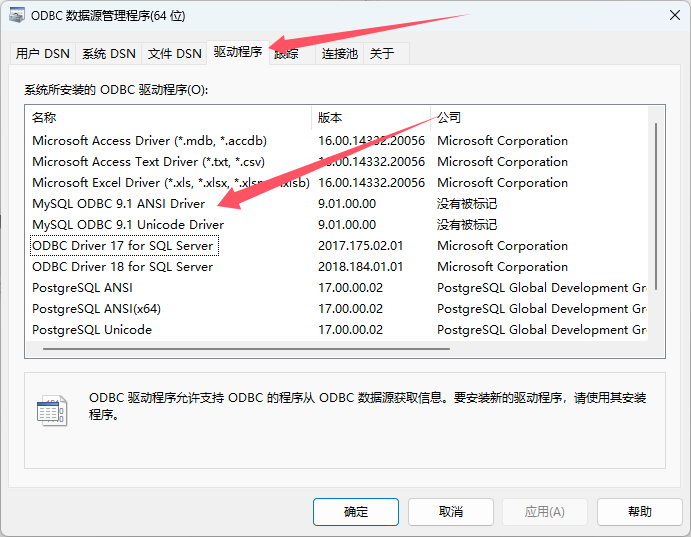Viewport: 691px width, 537px height.
Task: Switch to the 用户 DSN tab
Action: pyautogui.click(x=43, y=54)
